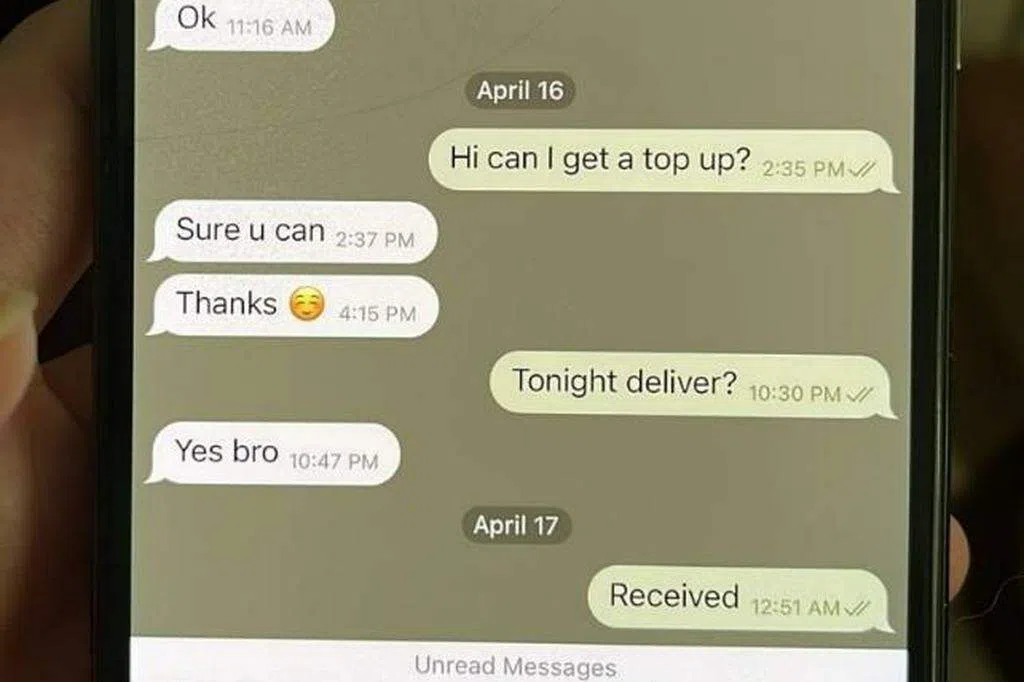Select the "Sure u can" message bubble

pos(293,232)
